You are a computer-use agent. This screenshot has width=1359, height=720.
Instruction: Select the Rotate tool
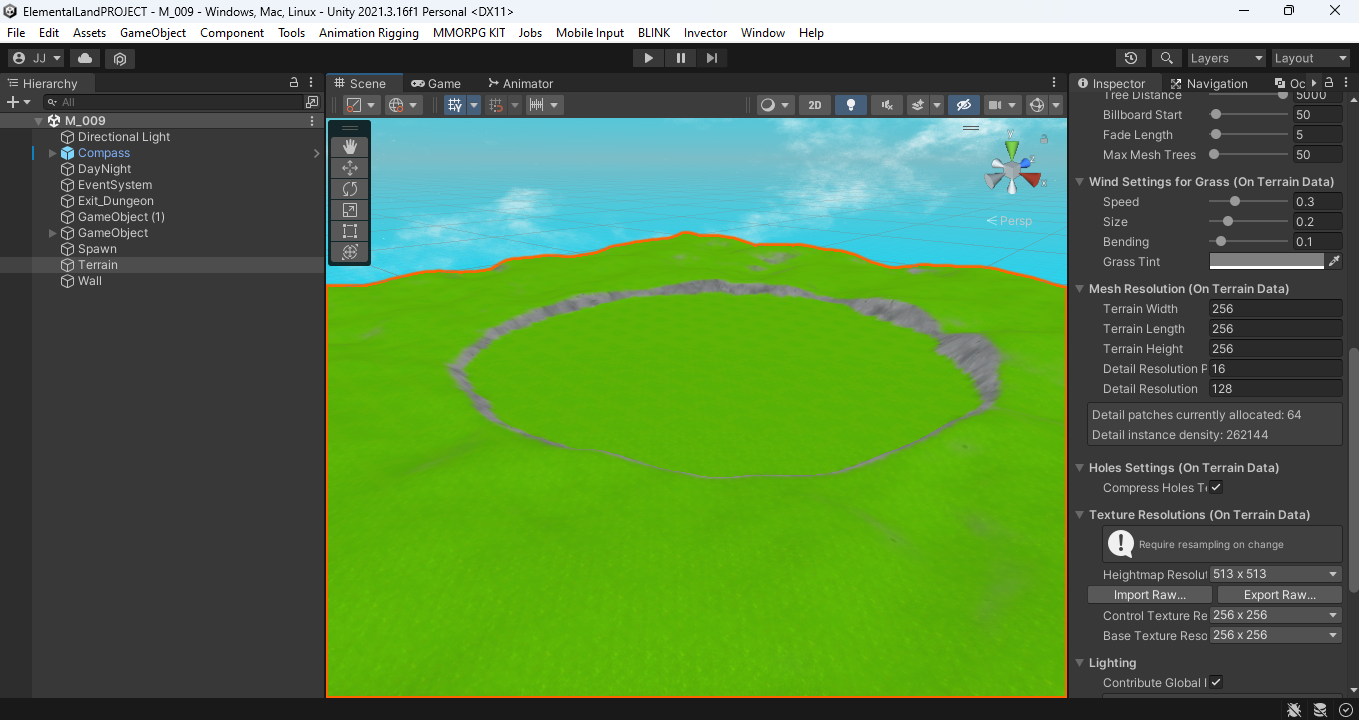(x=349, y=188)
